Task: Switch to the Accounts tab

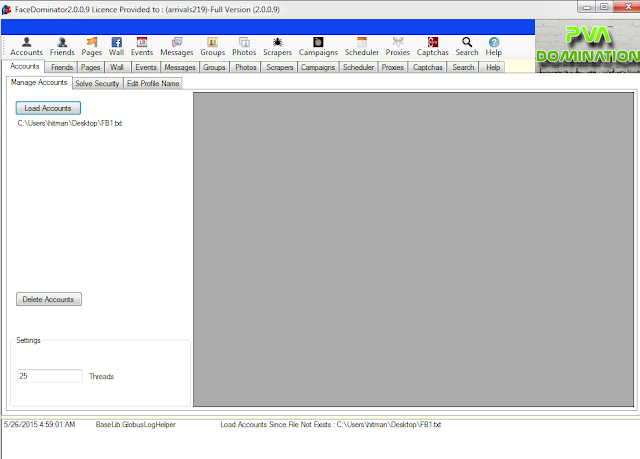Action: point(25,66)
